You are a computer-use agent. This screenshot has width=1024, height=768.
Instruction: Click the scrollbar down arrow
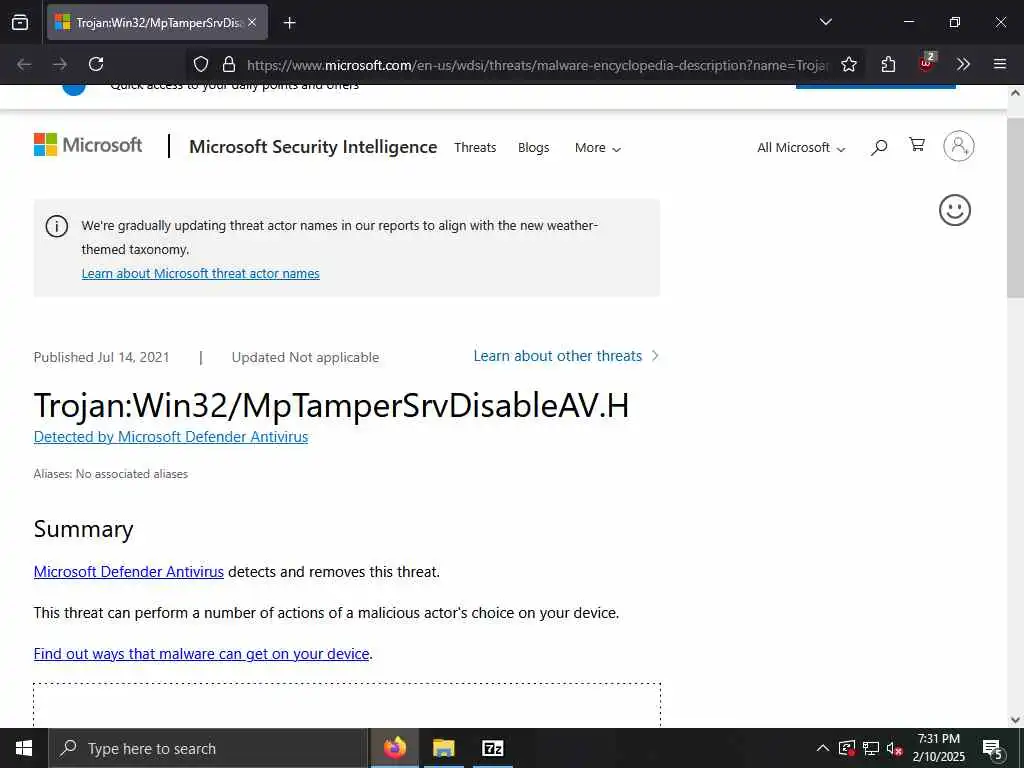point(1015,720)
